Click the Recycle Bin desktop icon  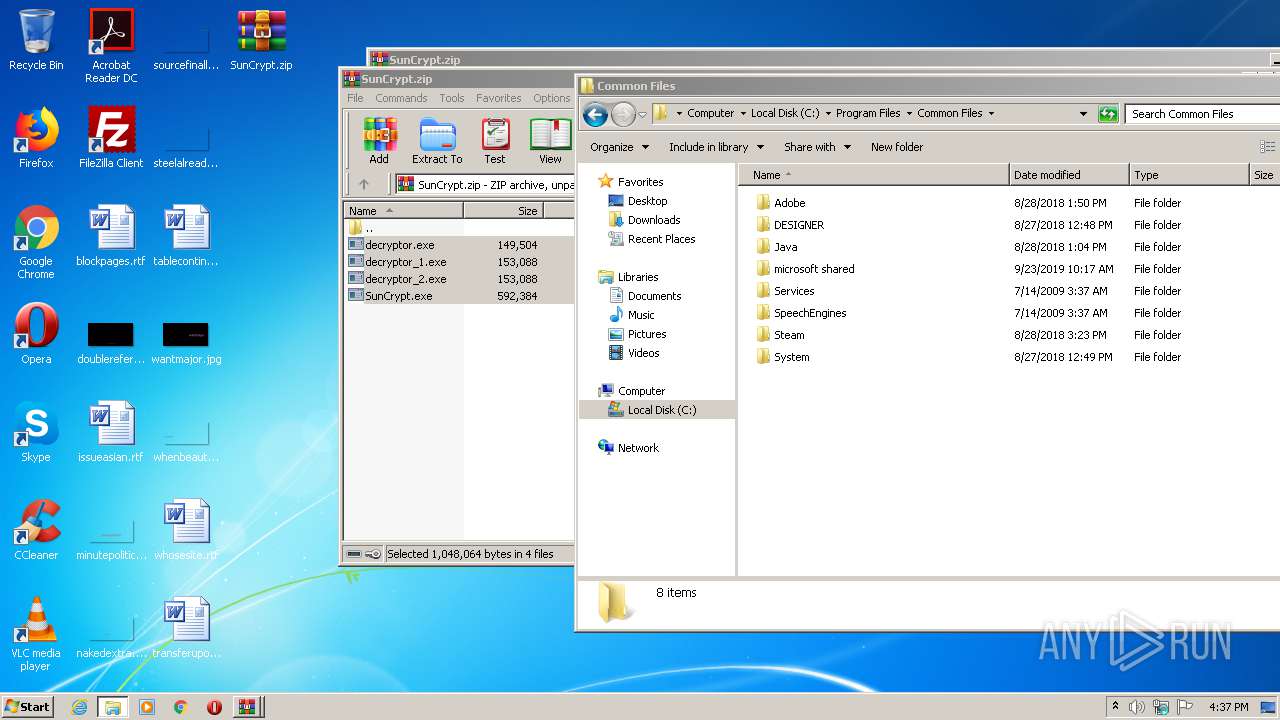tap(36, 40)
